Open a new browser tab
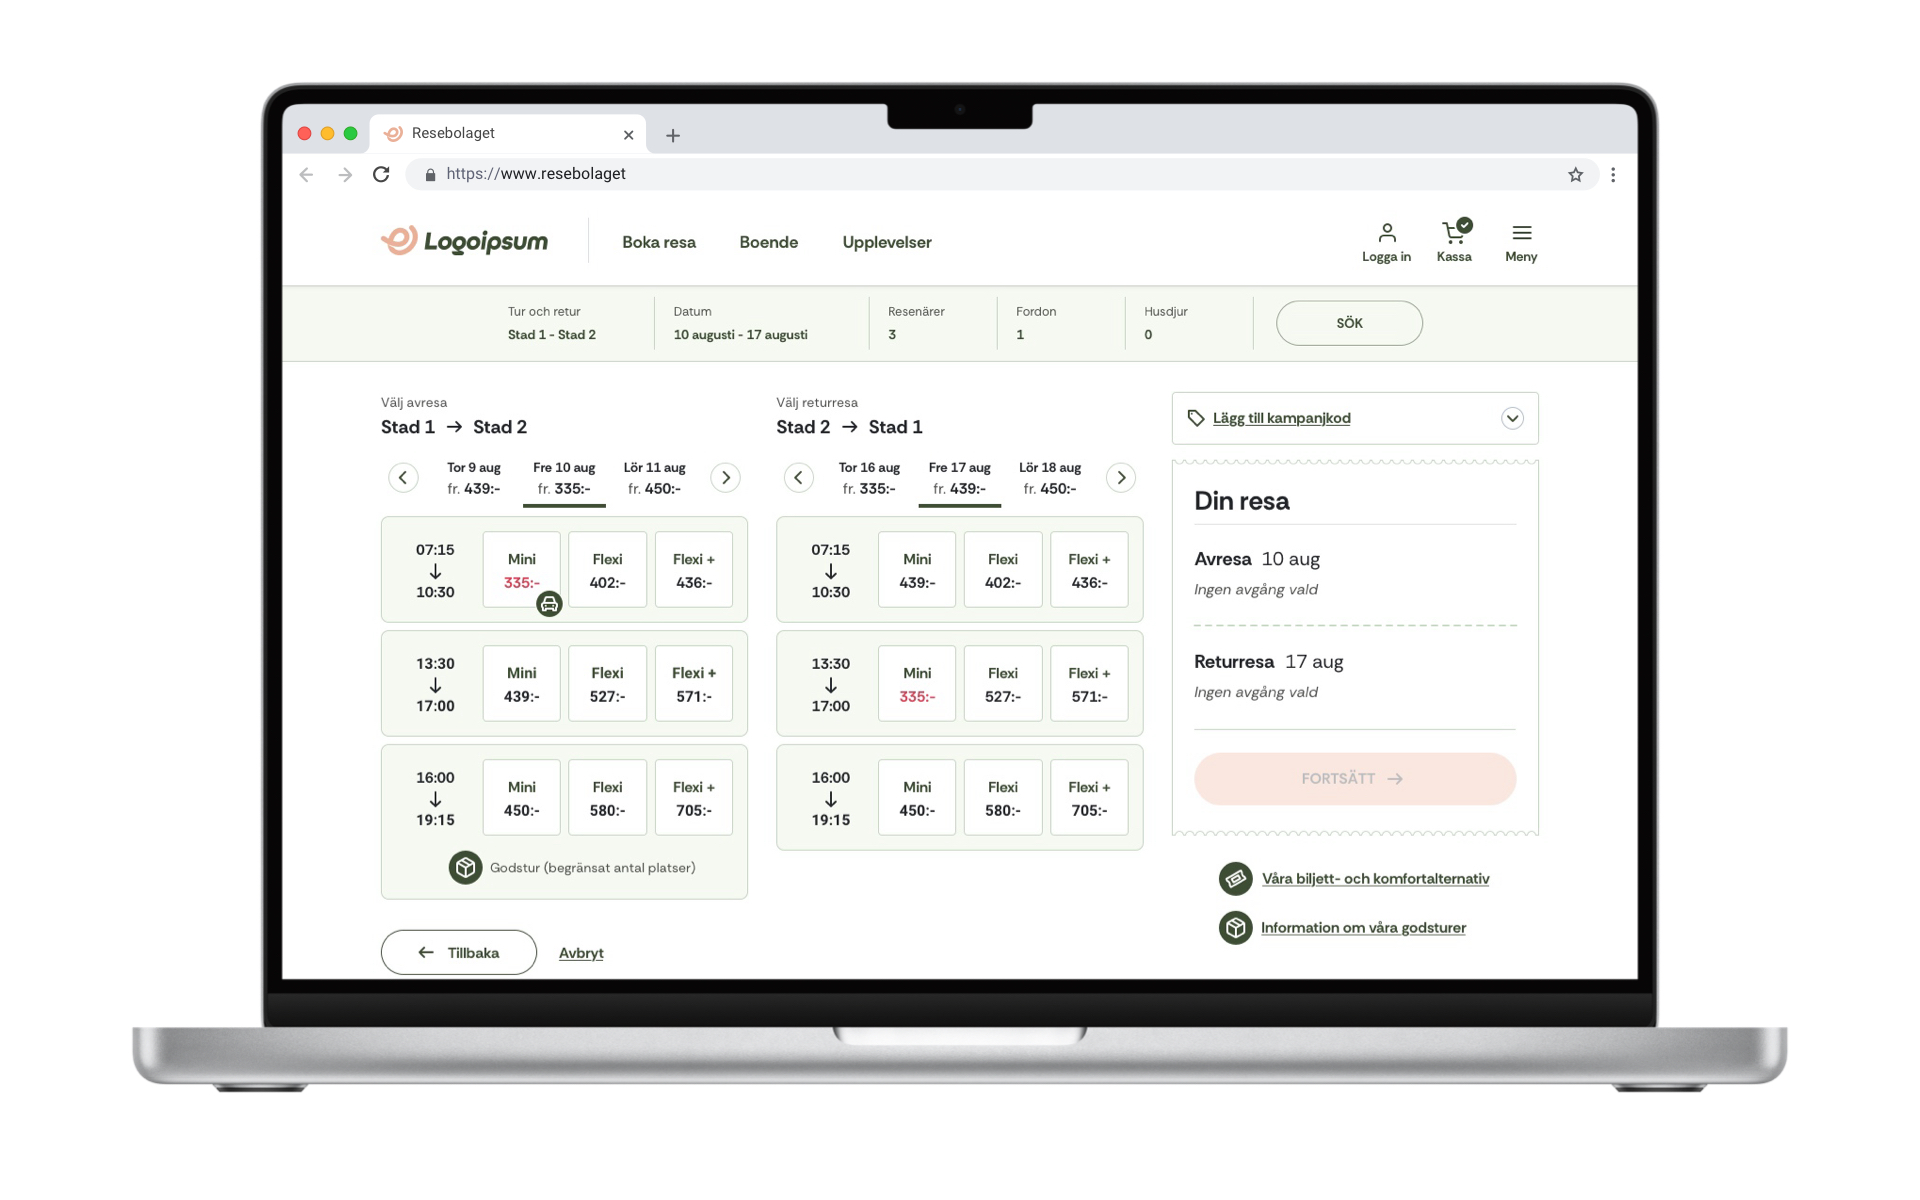Image resolution: width=1920 pixels, height=1200 pixels. (x=673, y=135)
